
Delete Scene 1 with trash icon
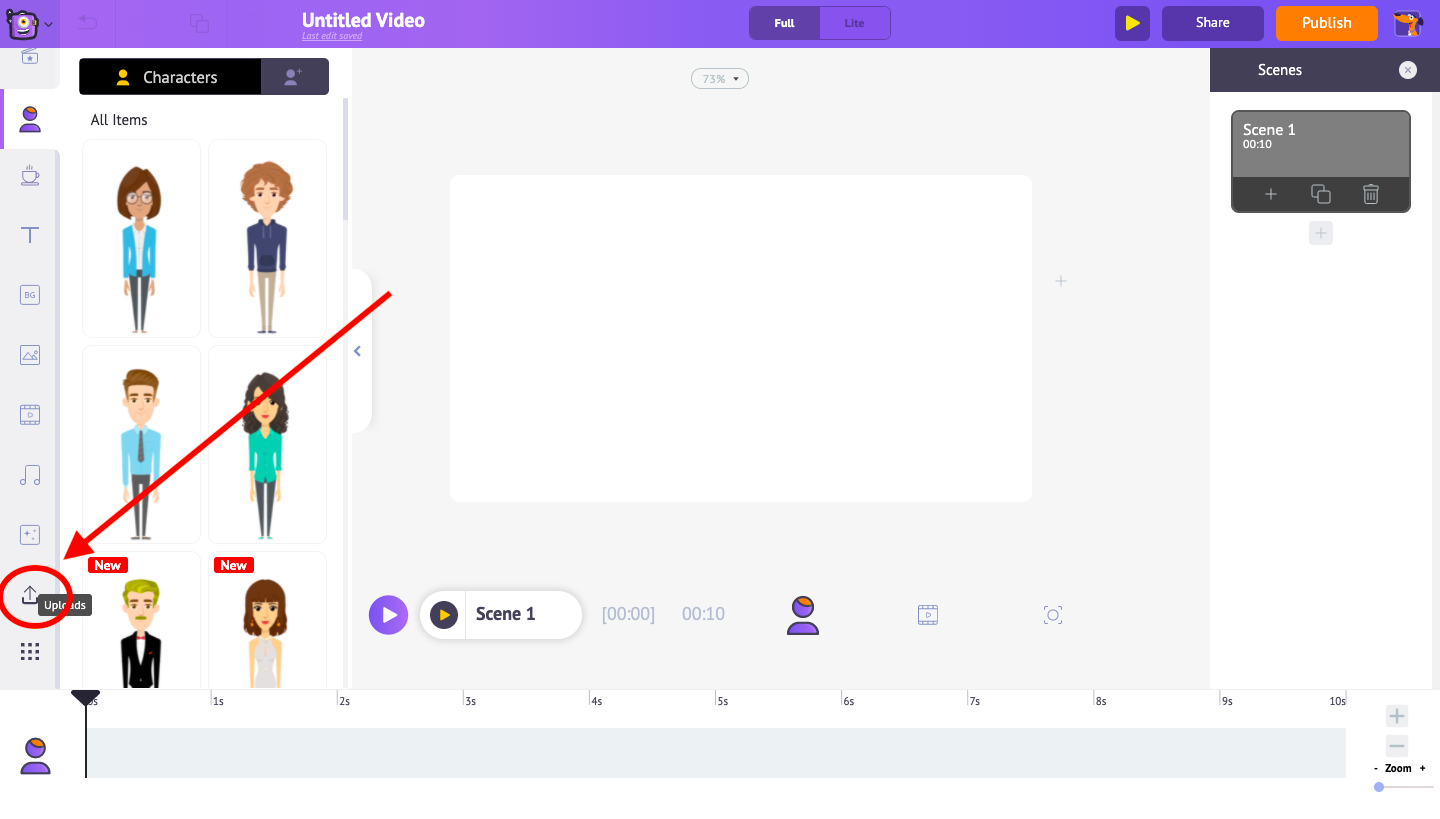tap(1370, 194)
